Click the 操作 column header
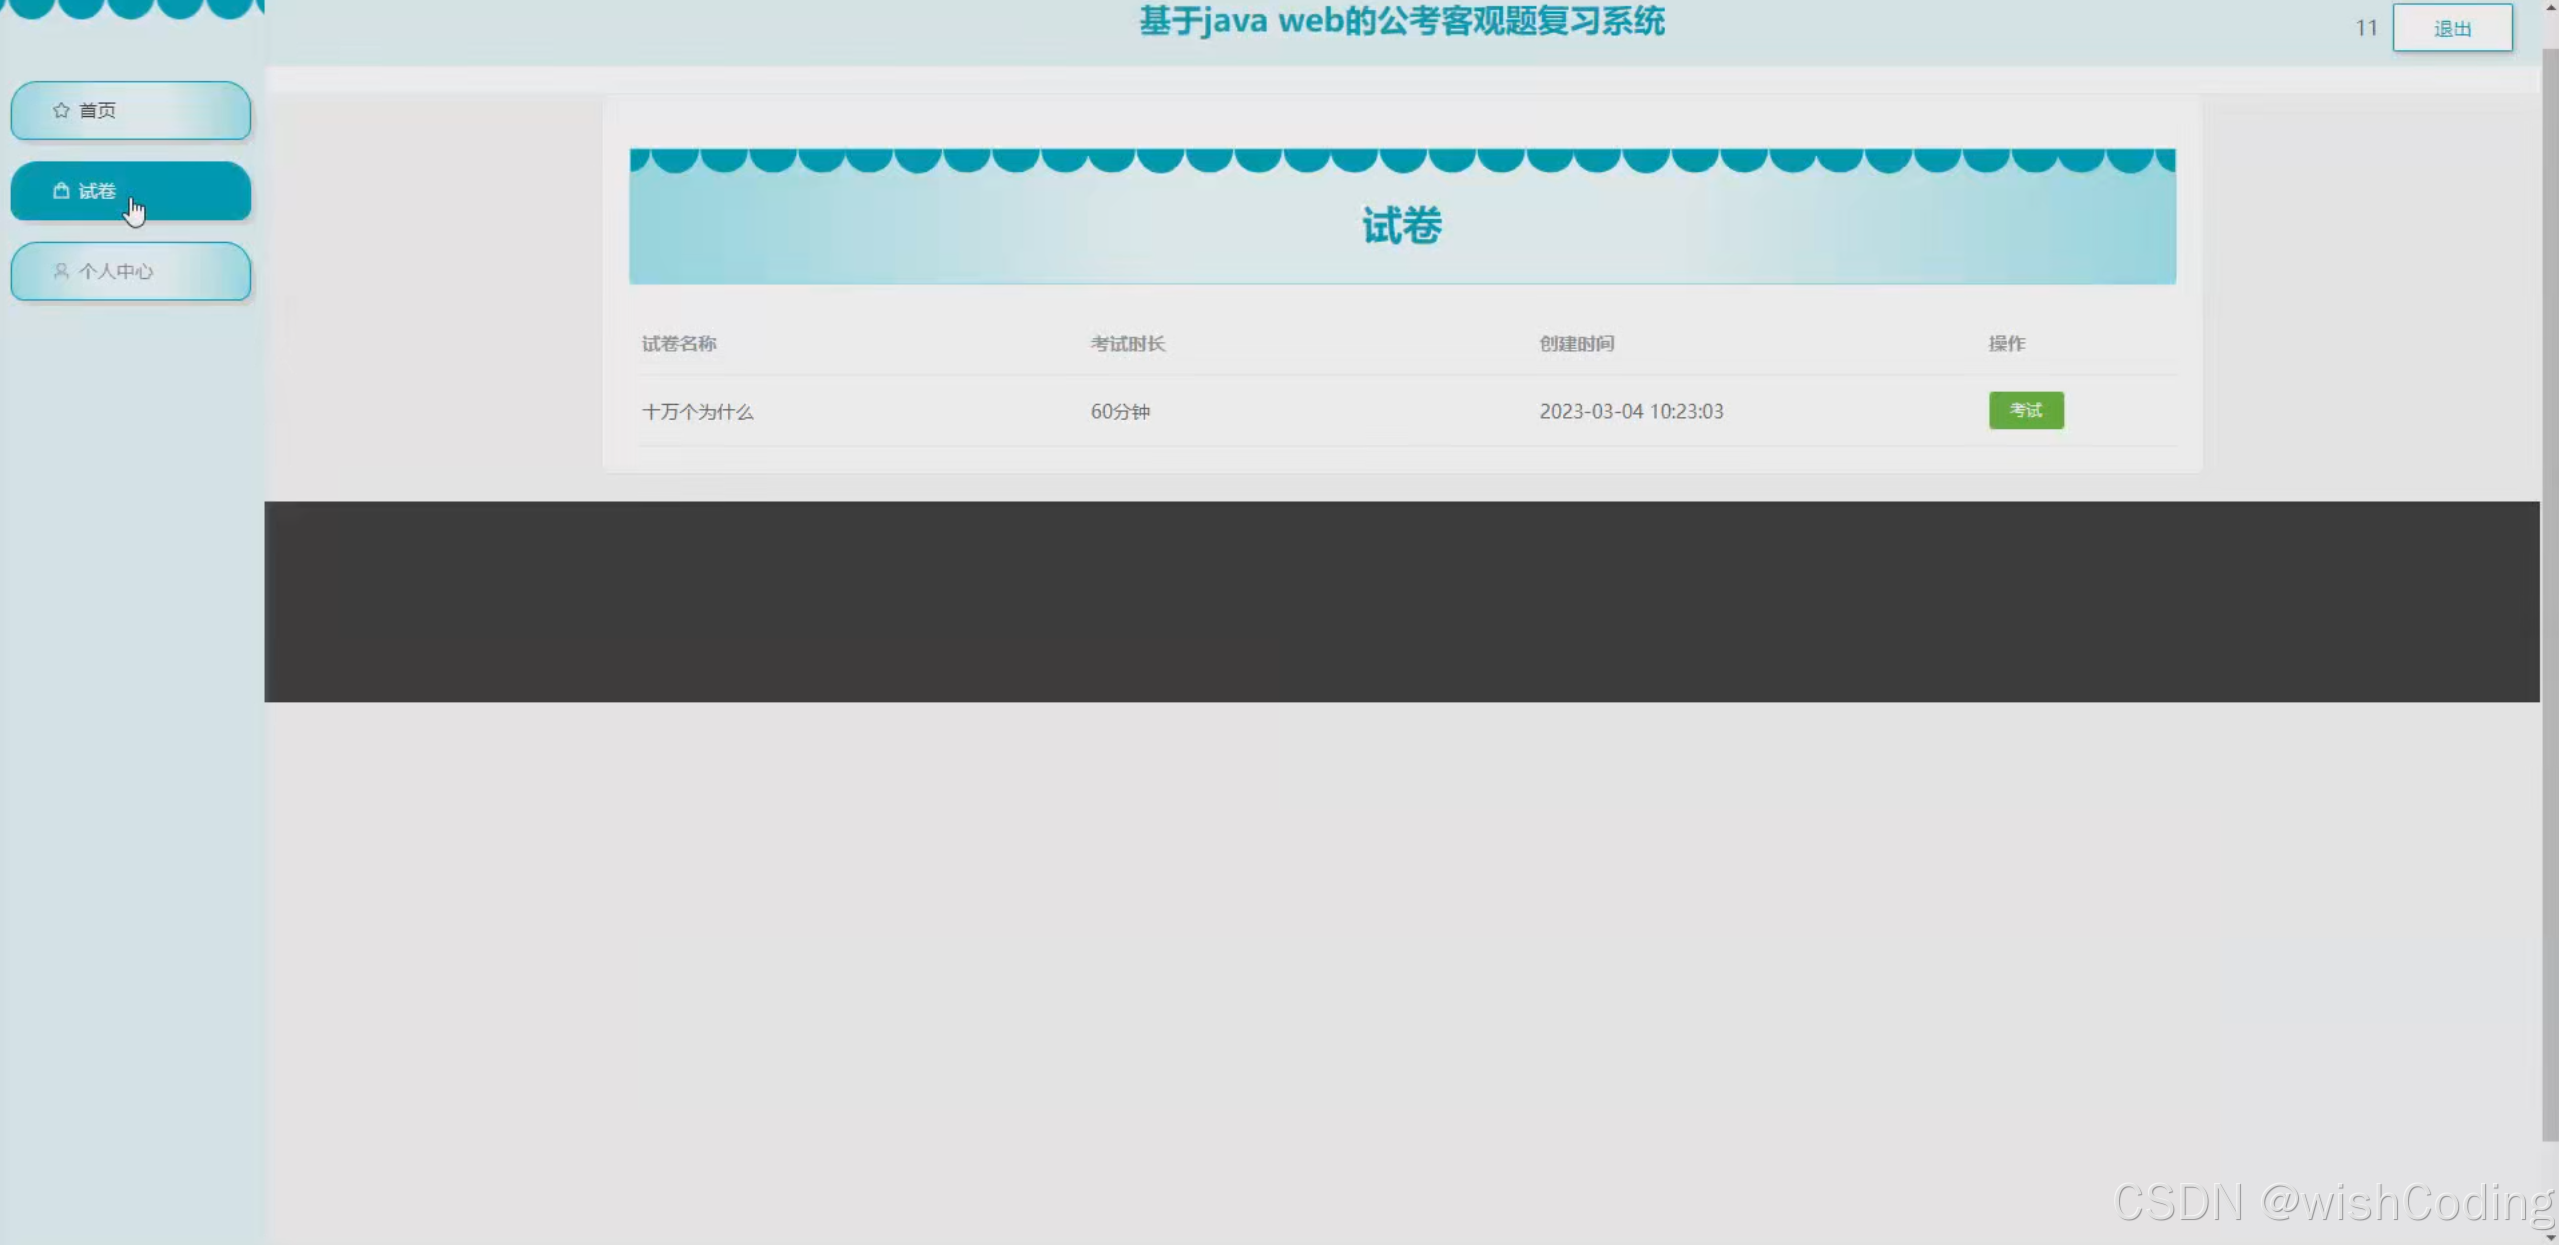Viewport: 2559px width, 1245px height. [2006, 343]
